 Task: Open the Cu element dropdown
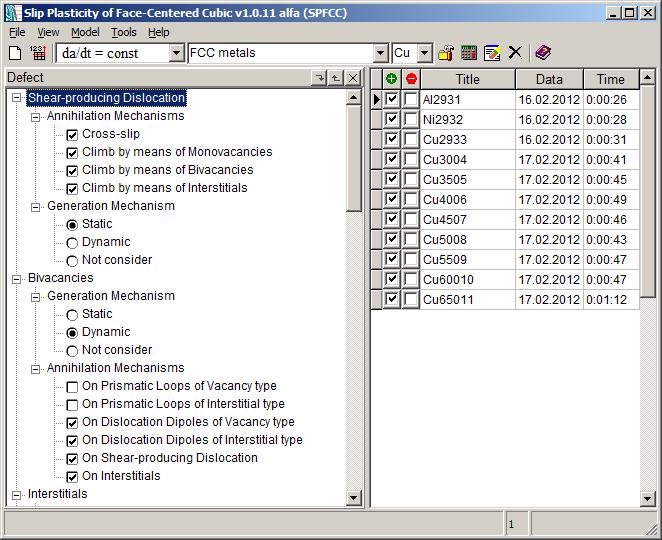pyautogui.click(x=425, y=53)
